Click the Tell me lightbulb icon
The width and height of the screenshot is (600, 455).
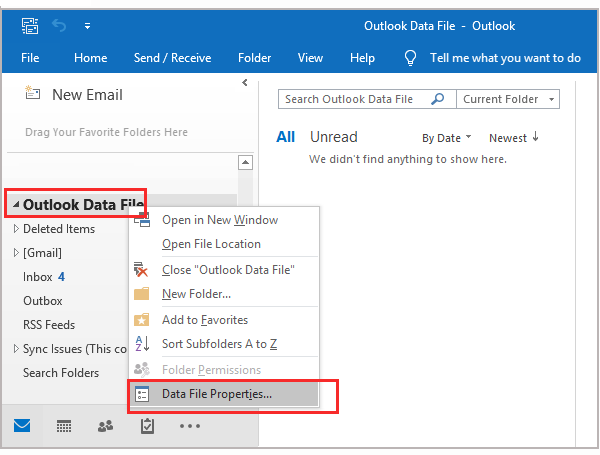(x=410, y=58)
